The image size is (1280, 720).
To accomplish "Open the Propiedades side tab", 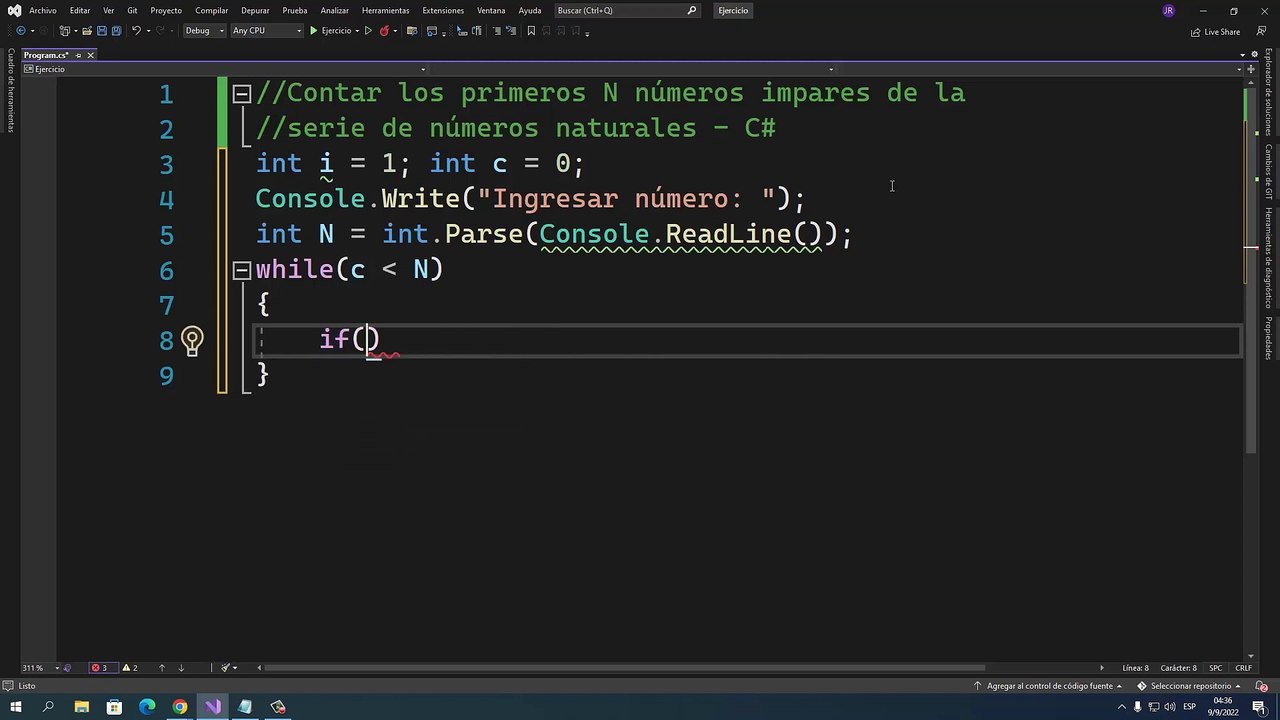I will tap(1268, 338).
